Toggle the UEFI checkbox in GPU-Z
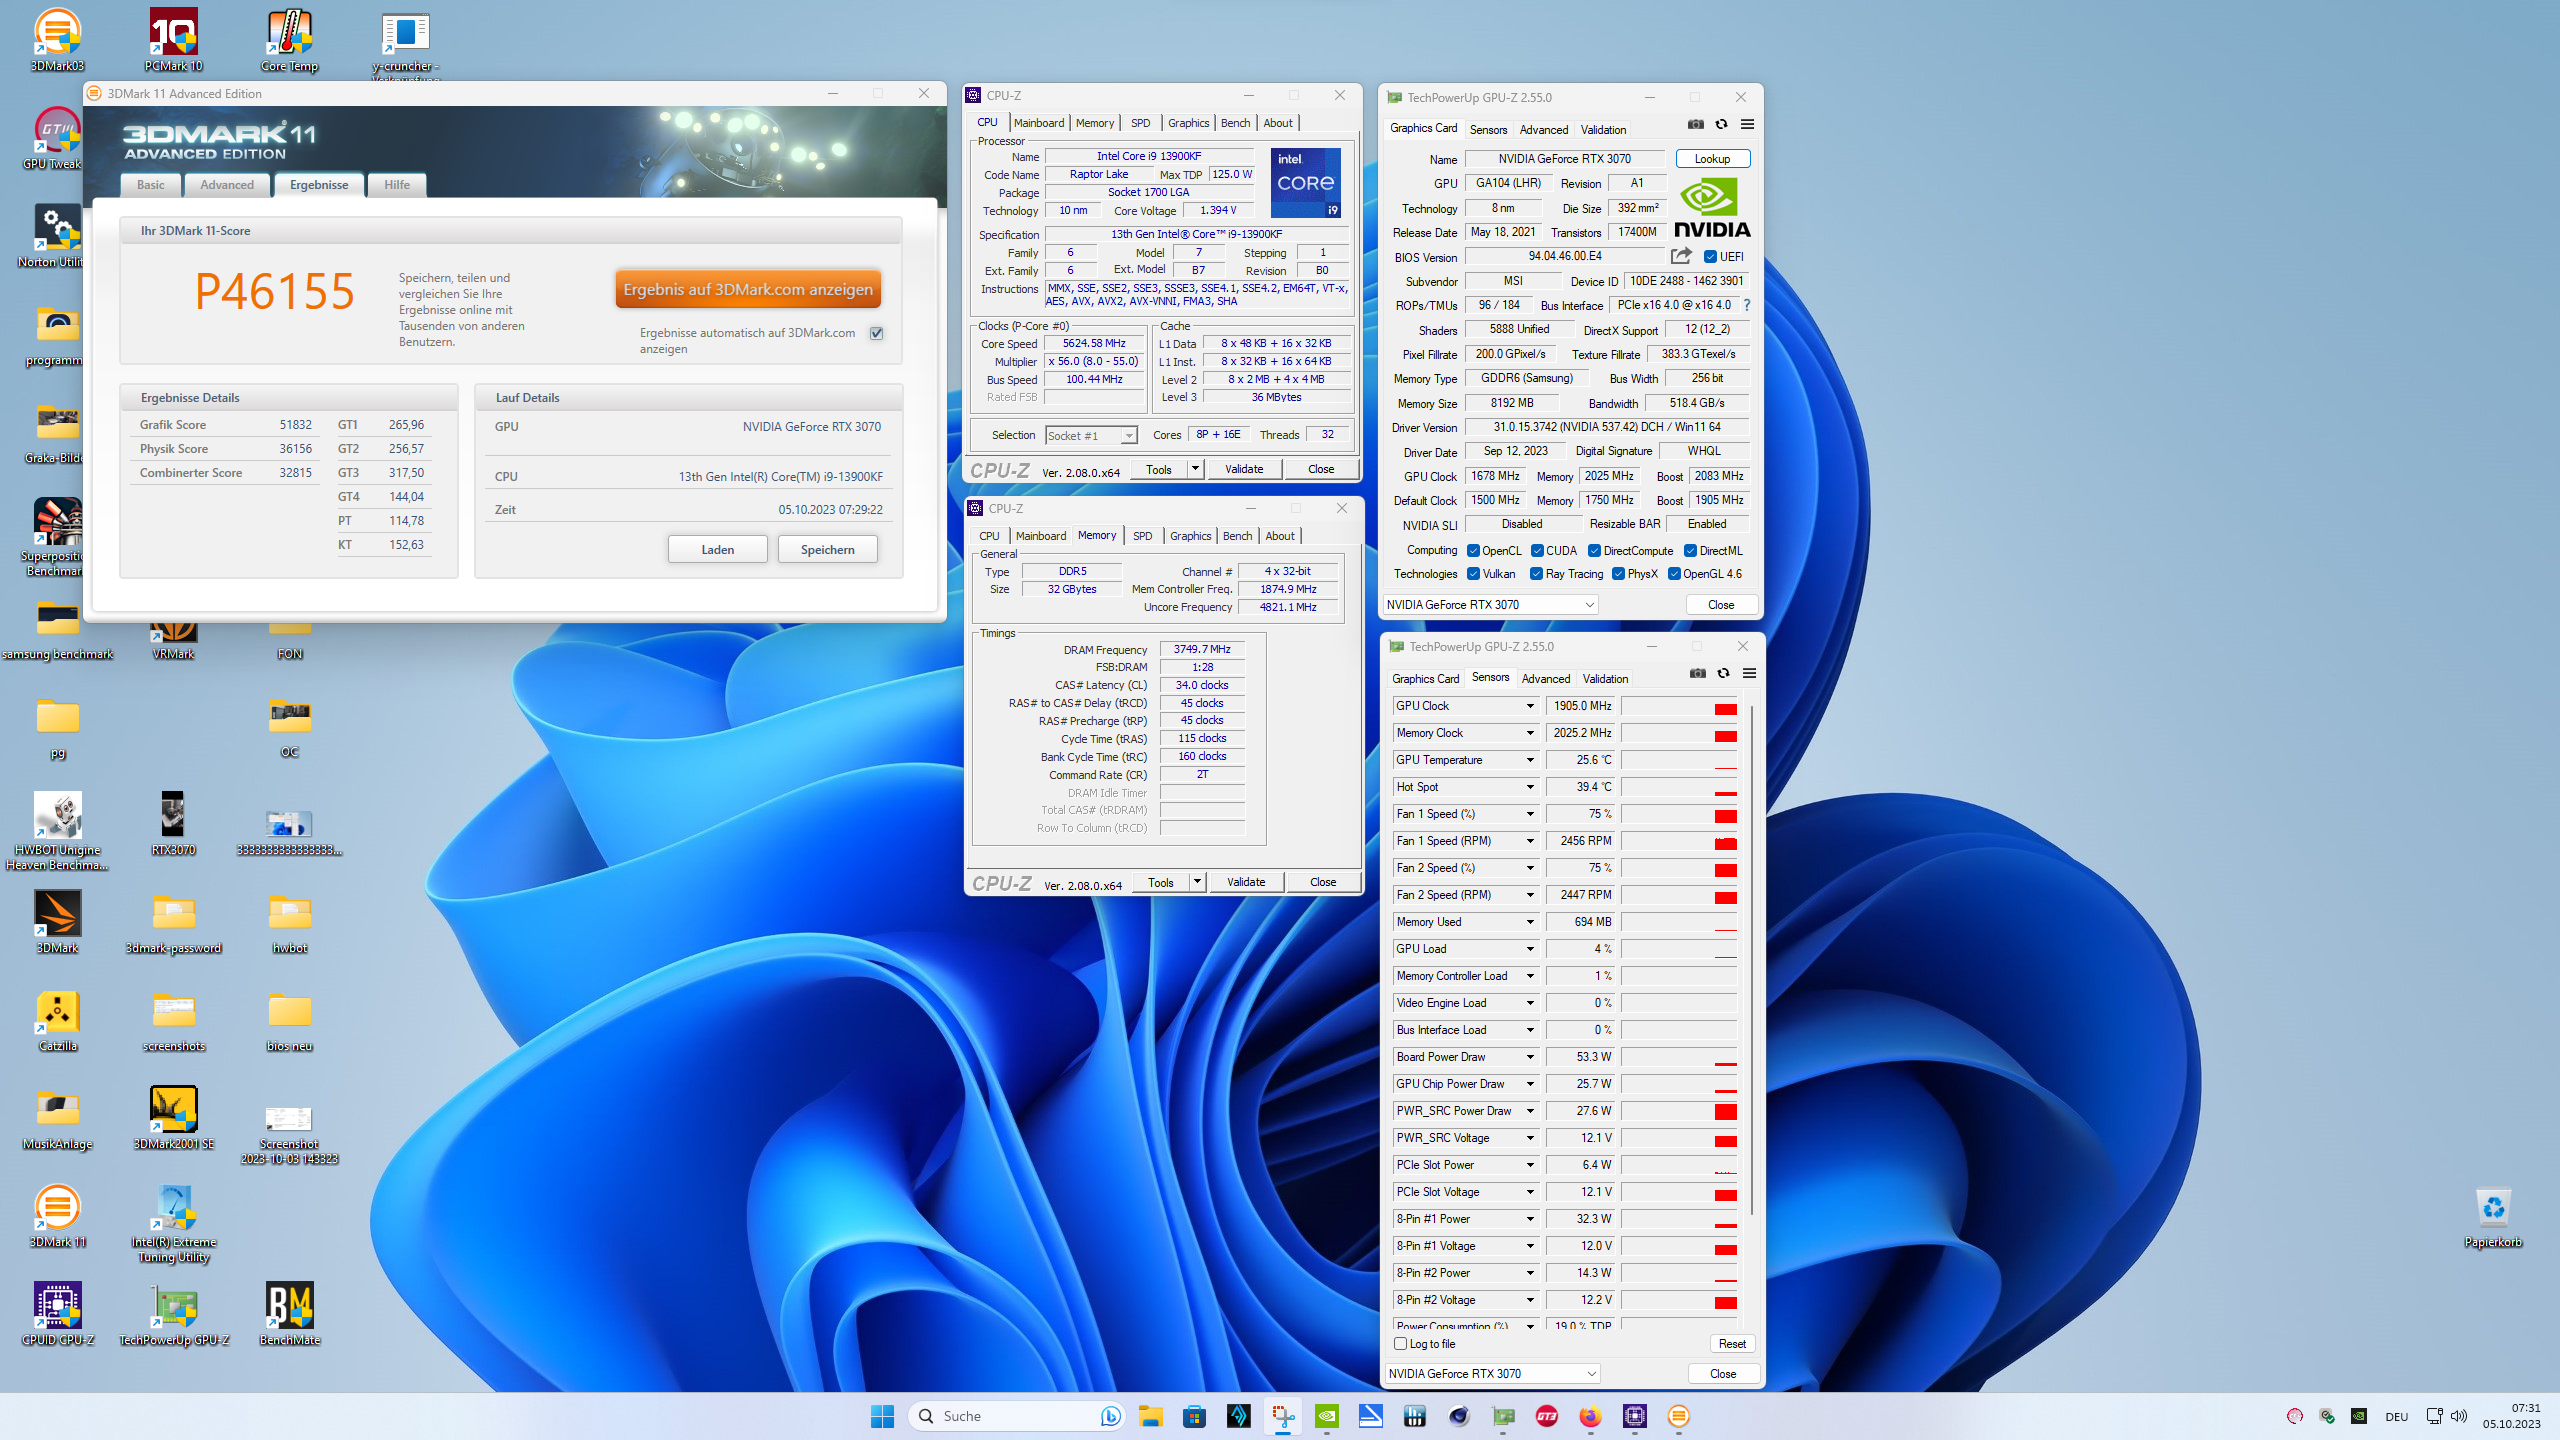 [1710, 257]
